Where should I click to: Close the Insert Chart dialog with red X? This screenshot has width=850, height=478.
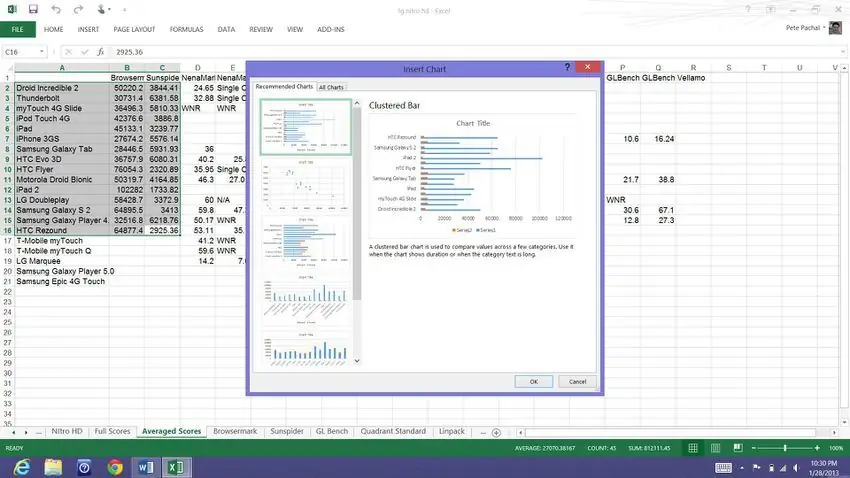pyautogui.click(x=588, y=67)
